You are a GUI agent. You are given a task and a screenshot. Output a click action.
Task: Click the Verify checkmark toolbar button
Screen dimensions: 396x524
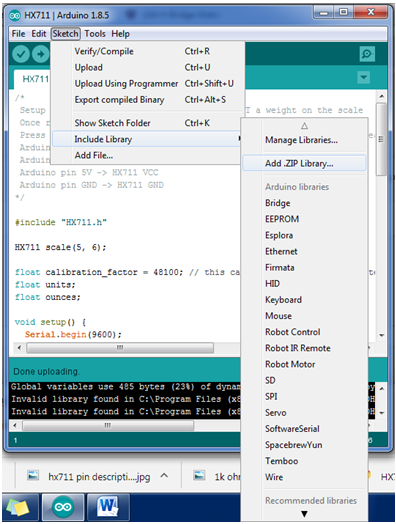click(21, 54)
